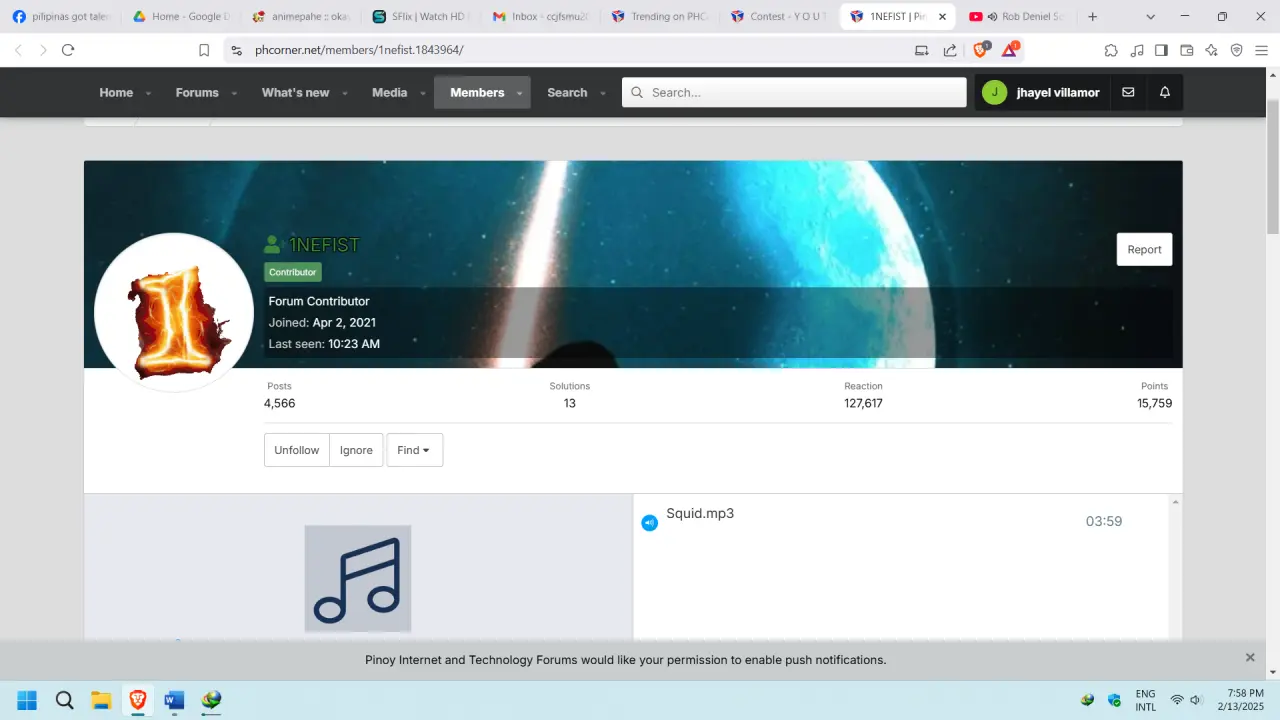Play the Squid.mp3 track
Viewport: 1280px width, 720px height.
[700, 514]
